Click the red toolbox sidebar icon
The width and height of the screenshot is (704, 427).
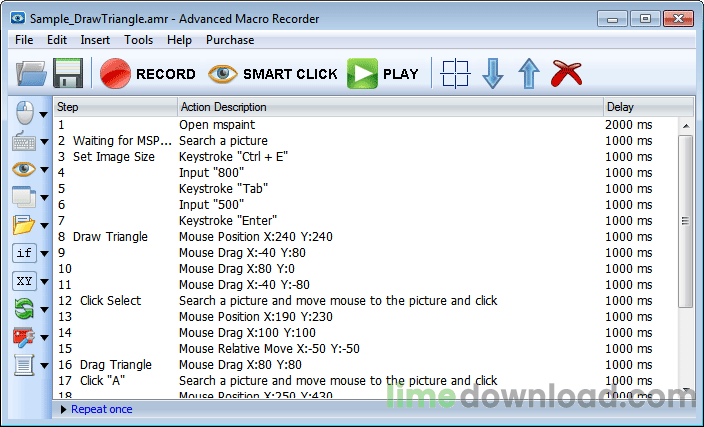point(23,337)
